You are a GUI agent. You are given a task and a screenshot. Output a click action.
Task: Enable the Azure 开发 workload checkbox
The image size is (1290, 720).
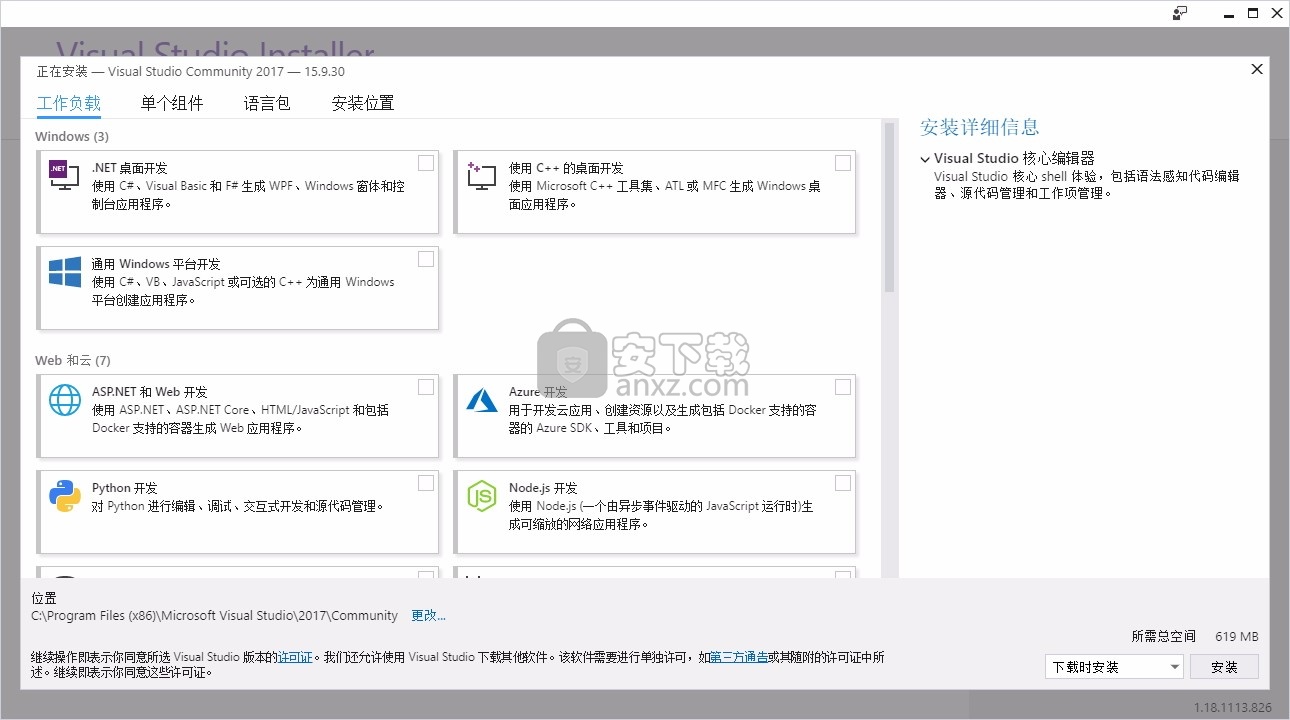[843, 387]
